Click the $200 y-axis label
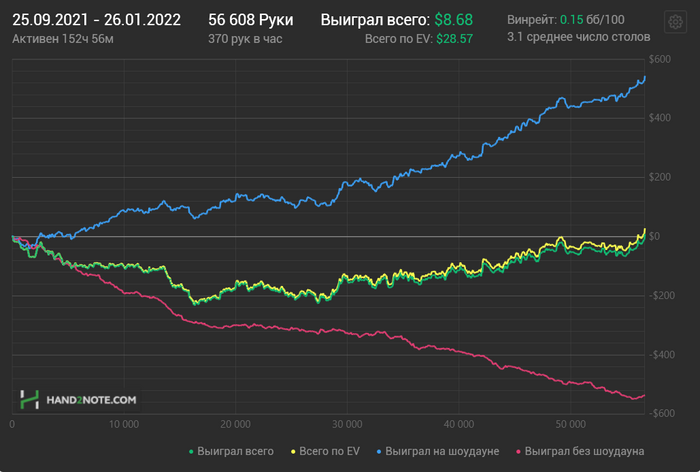 (x=660, y=177)
